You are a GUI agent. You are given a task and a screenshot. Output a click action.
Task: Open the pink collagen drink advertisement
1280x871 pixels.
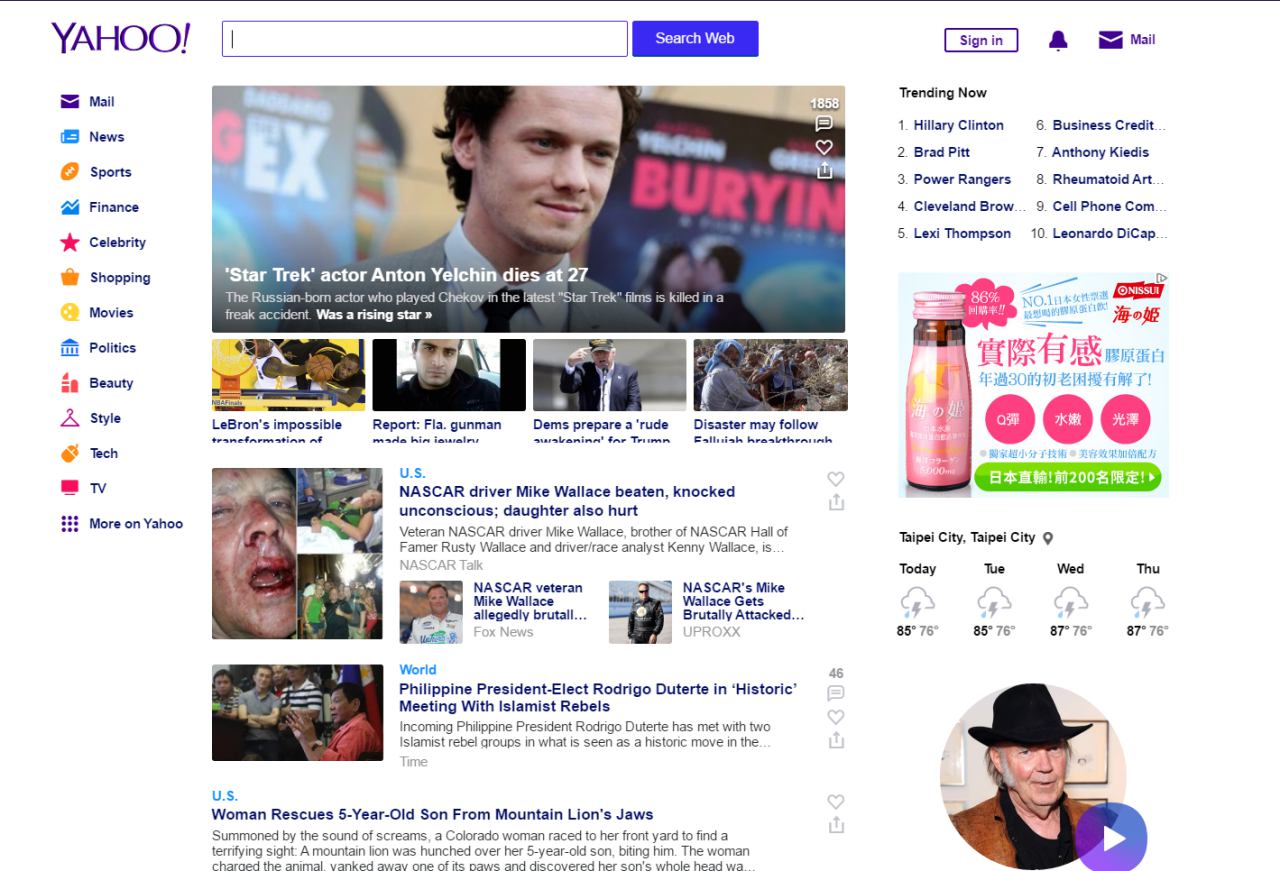(1033, 385)
